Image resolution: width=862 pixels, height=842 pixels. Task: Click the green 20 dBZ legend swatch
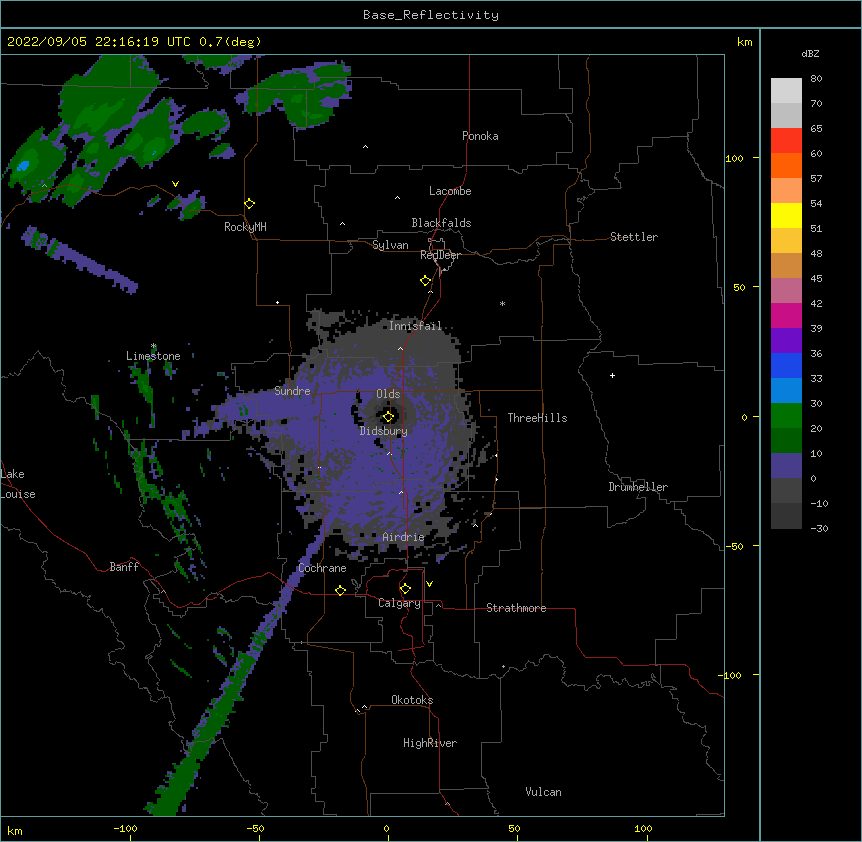pos(786,416)
